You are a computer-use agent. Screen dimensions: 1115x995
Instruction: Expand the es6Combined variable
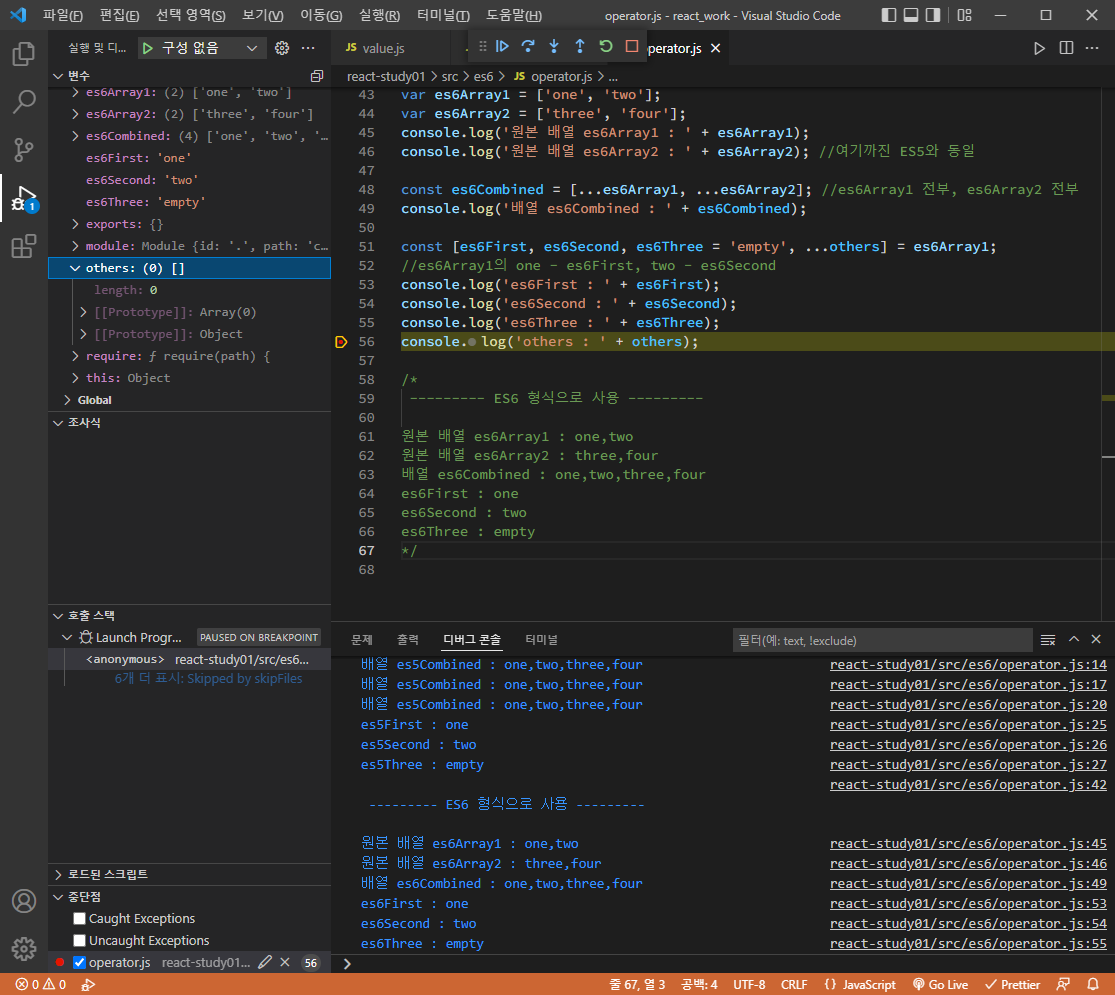pyautogui.click(x=75, y=136)
